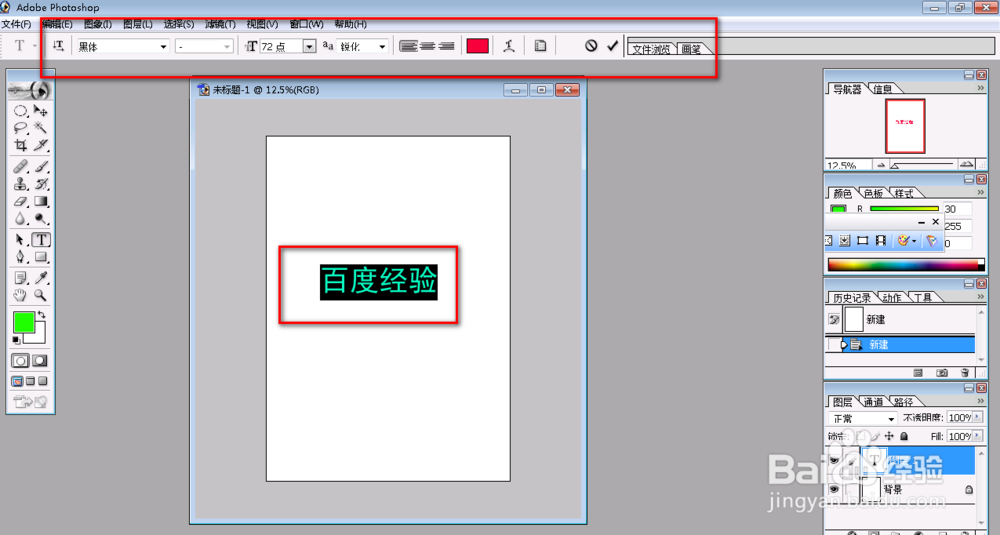This screenshot has width=1000, height=535.
Task: Pick a color from the spectrum ramp
Action: pyautogui.click(x=905, y=264)
